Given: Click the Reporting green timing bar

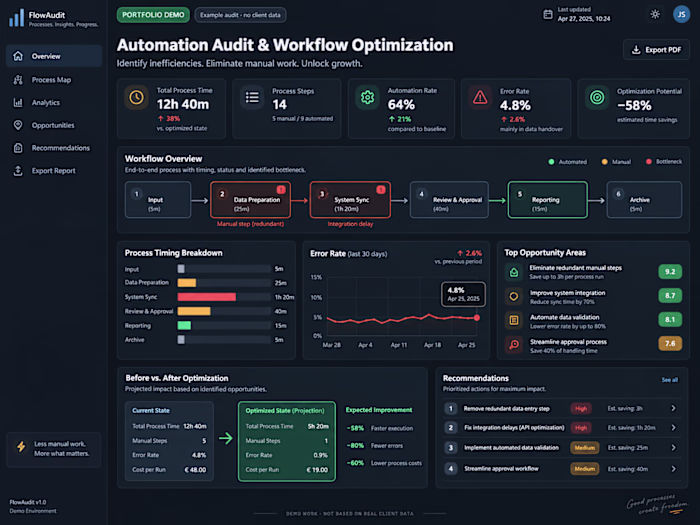Looking at the screenshot, I should tap(184, 325).
